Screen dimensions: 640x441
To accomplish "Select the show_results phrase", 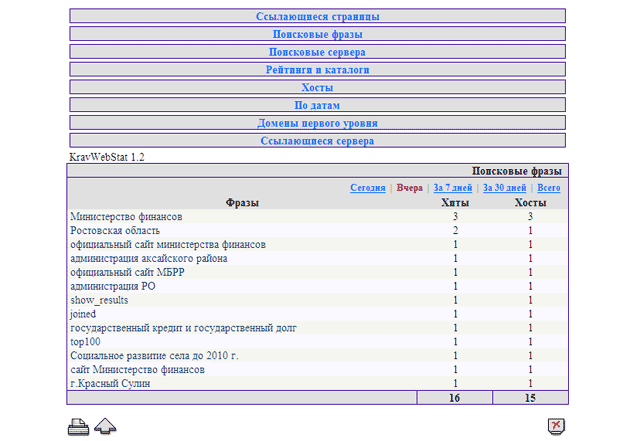I will (99, 300).
